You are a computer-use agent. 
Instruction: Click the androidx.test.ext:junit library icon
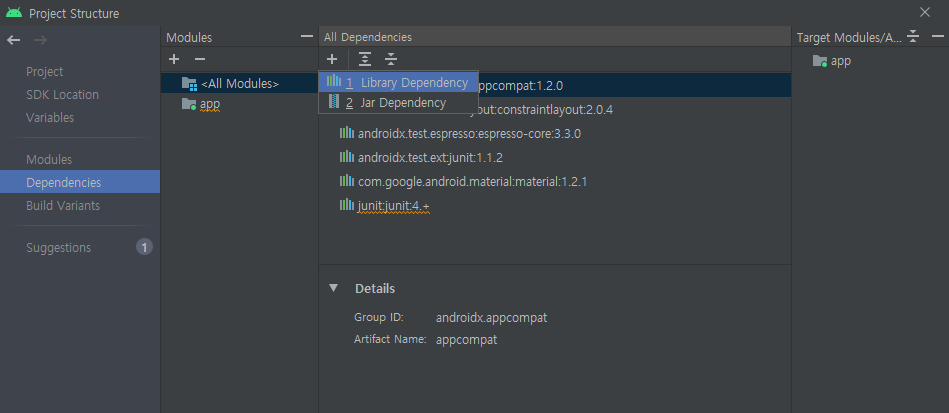click(x=347, y=157)
